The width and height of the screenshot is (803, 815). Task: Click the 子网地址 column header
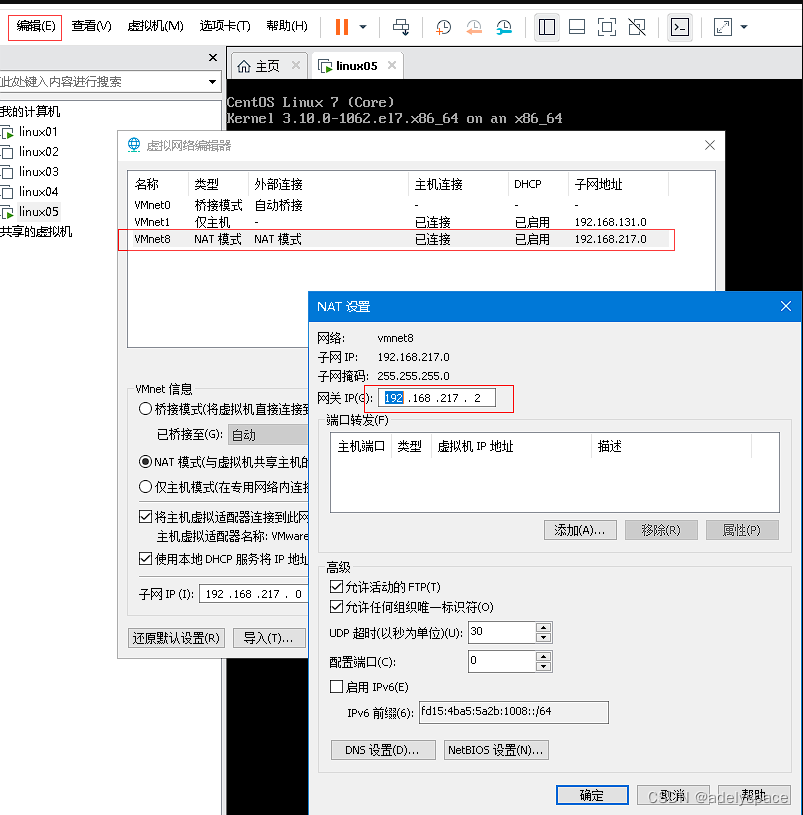click(618, 184)
